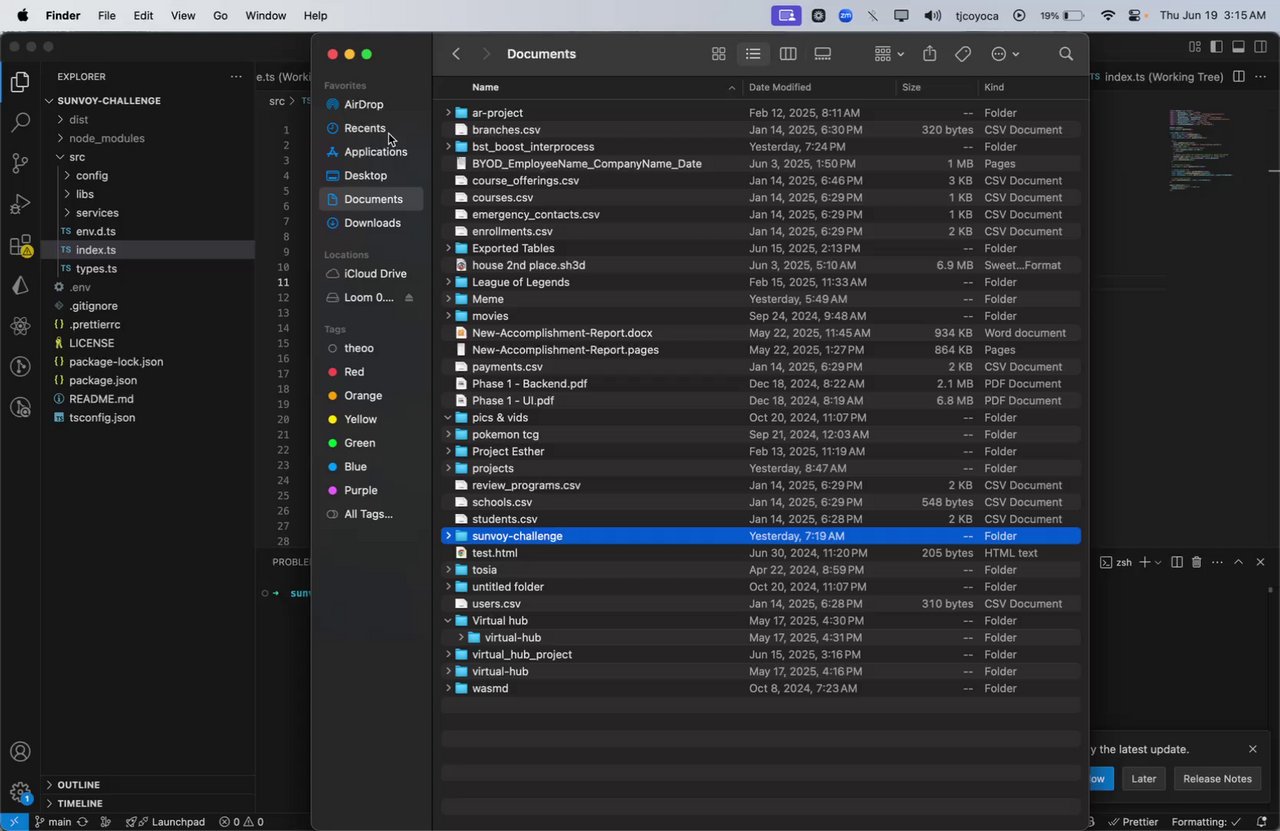Switch Finder to gallery view
This screenshot has height=831, width=1280.
823,54
